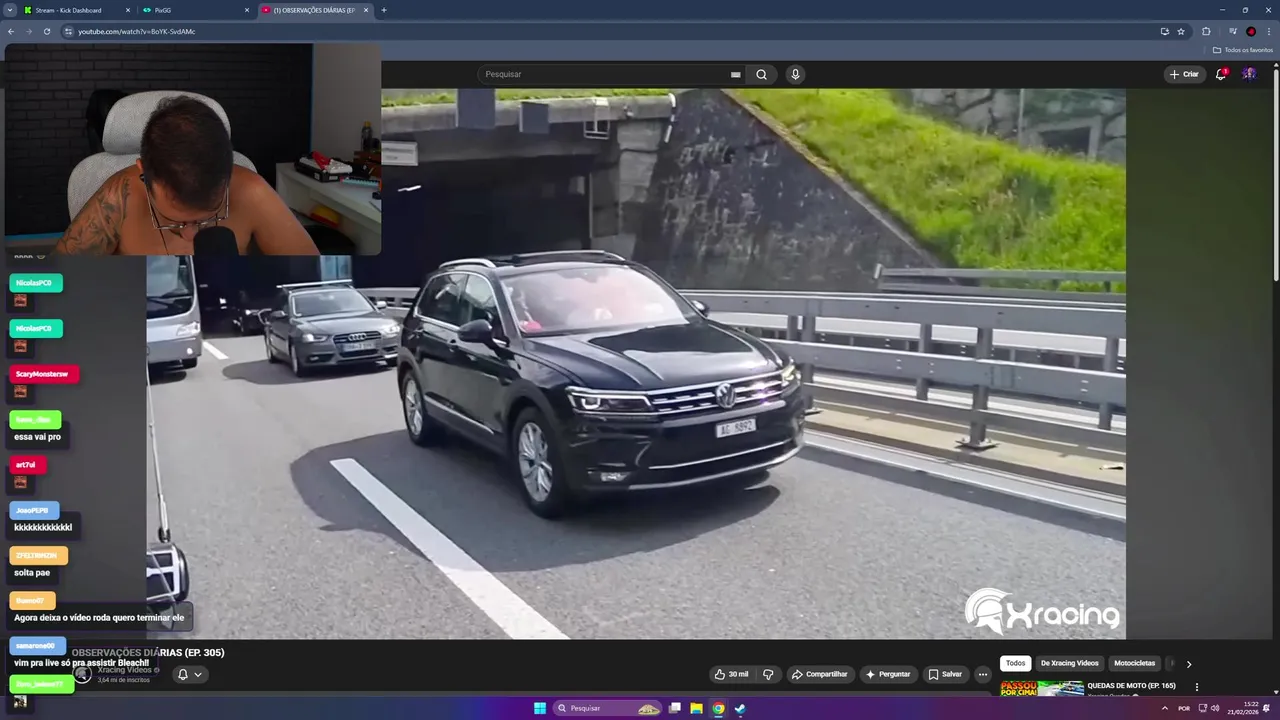Show hidden system tray icons chevron

pos(1164,708)
